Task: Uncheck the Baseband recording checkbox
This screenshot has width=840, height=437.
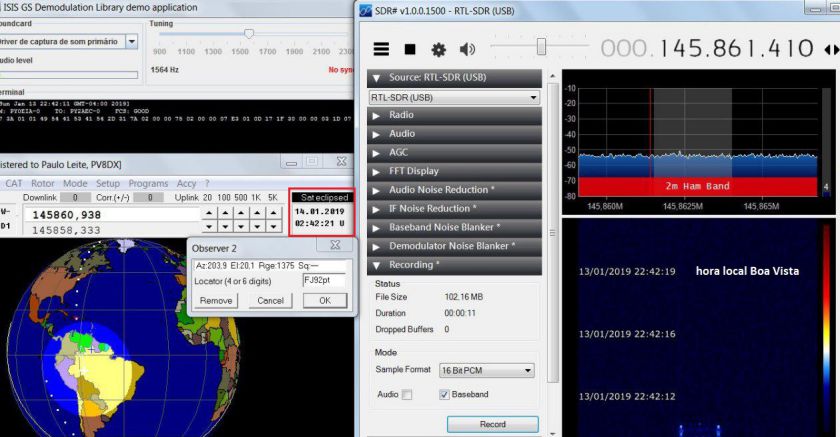Action: click(x=444, y=395)
